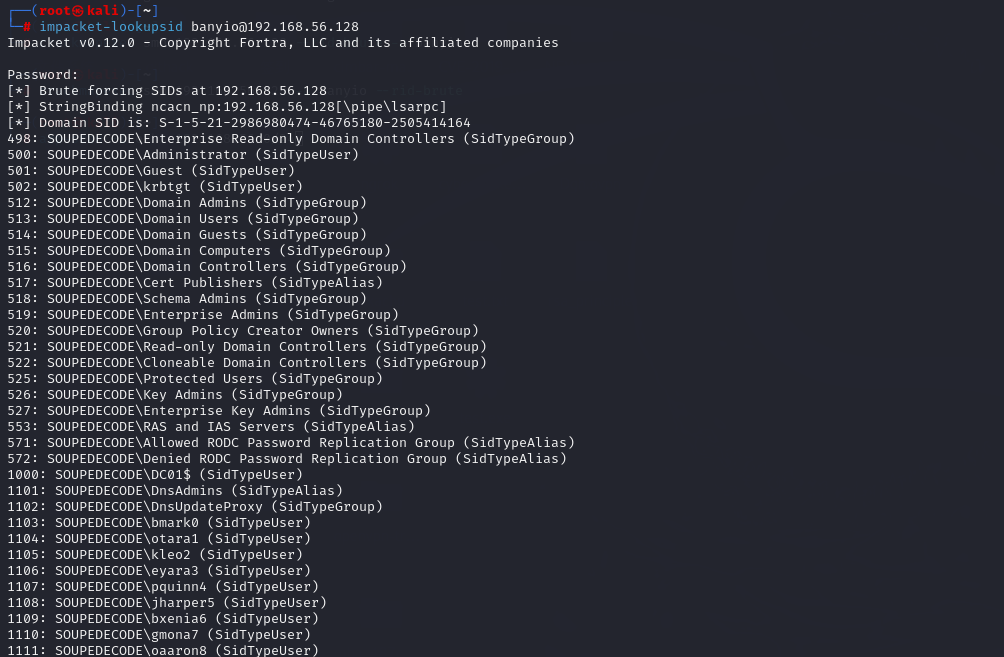Click the 525: Protected Users line
Viewport: 1004px width, 657px height.
tap(195, 379)
